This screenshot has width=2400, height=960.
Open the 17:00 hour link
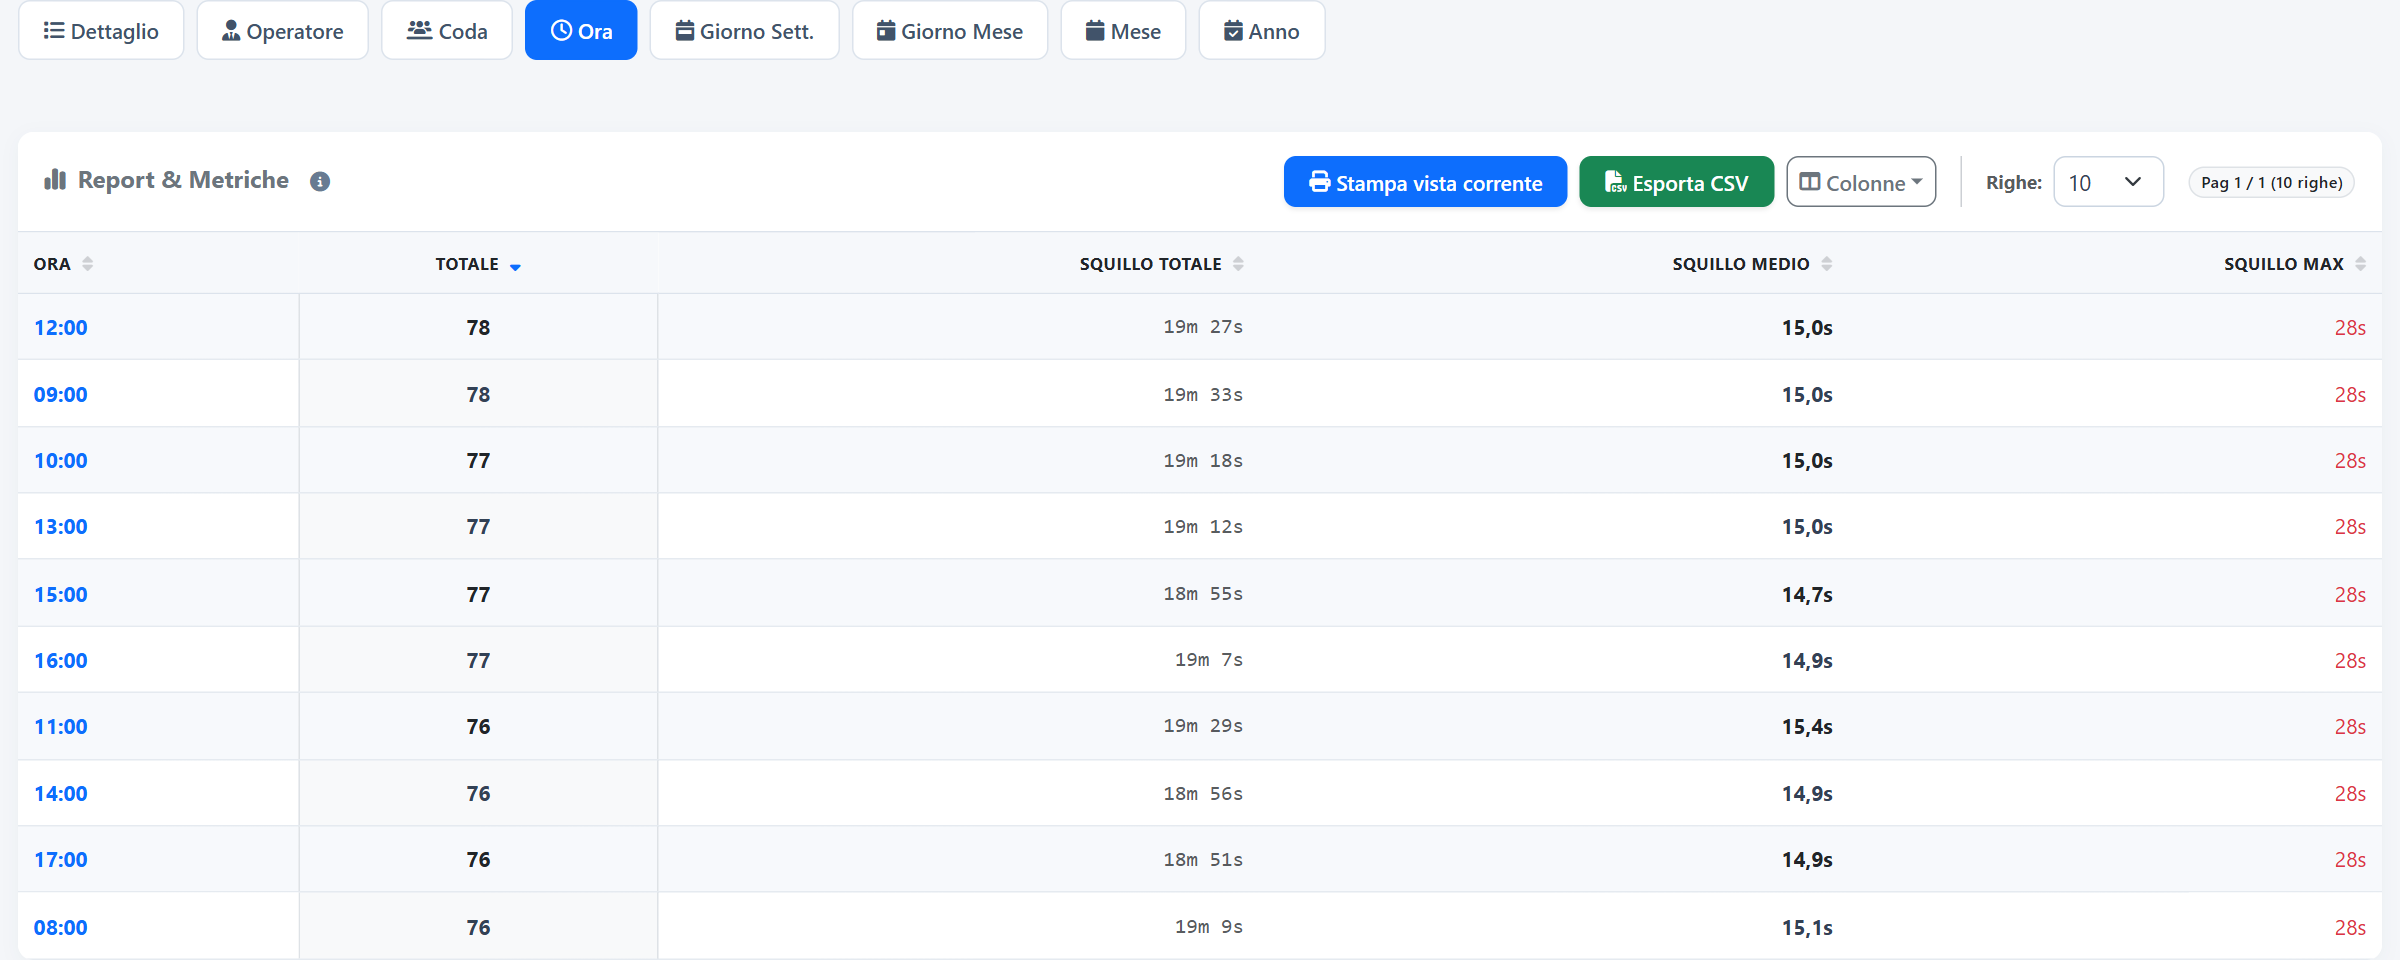pyautogui.click(x=61, y=860)
